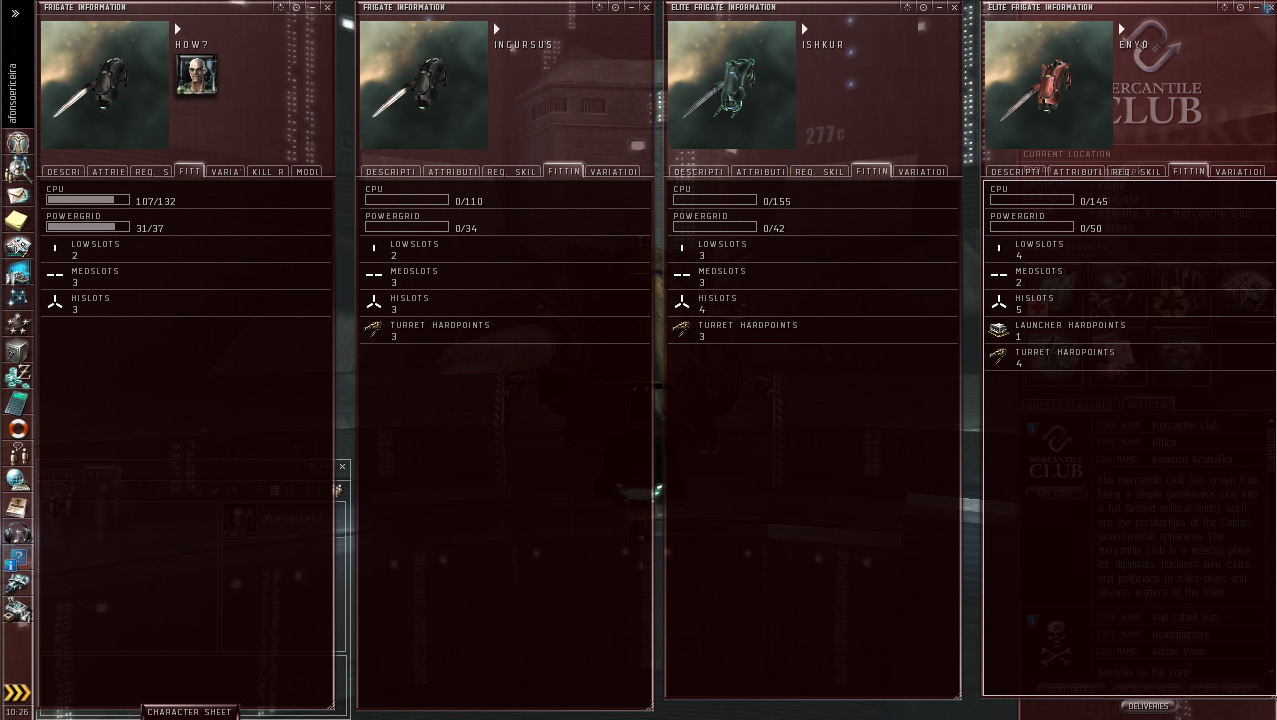Open the lifebuoy Help icon
The width and height of the screenshot is (1277, 720).
click(17, 429)
